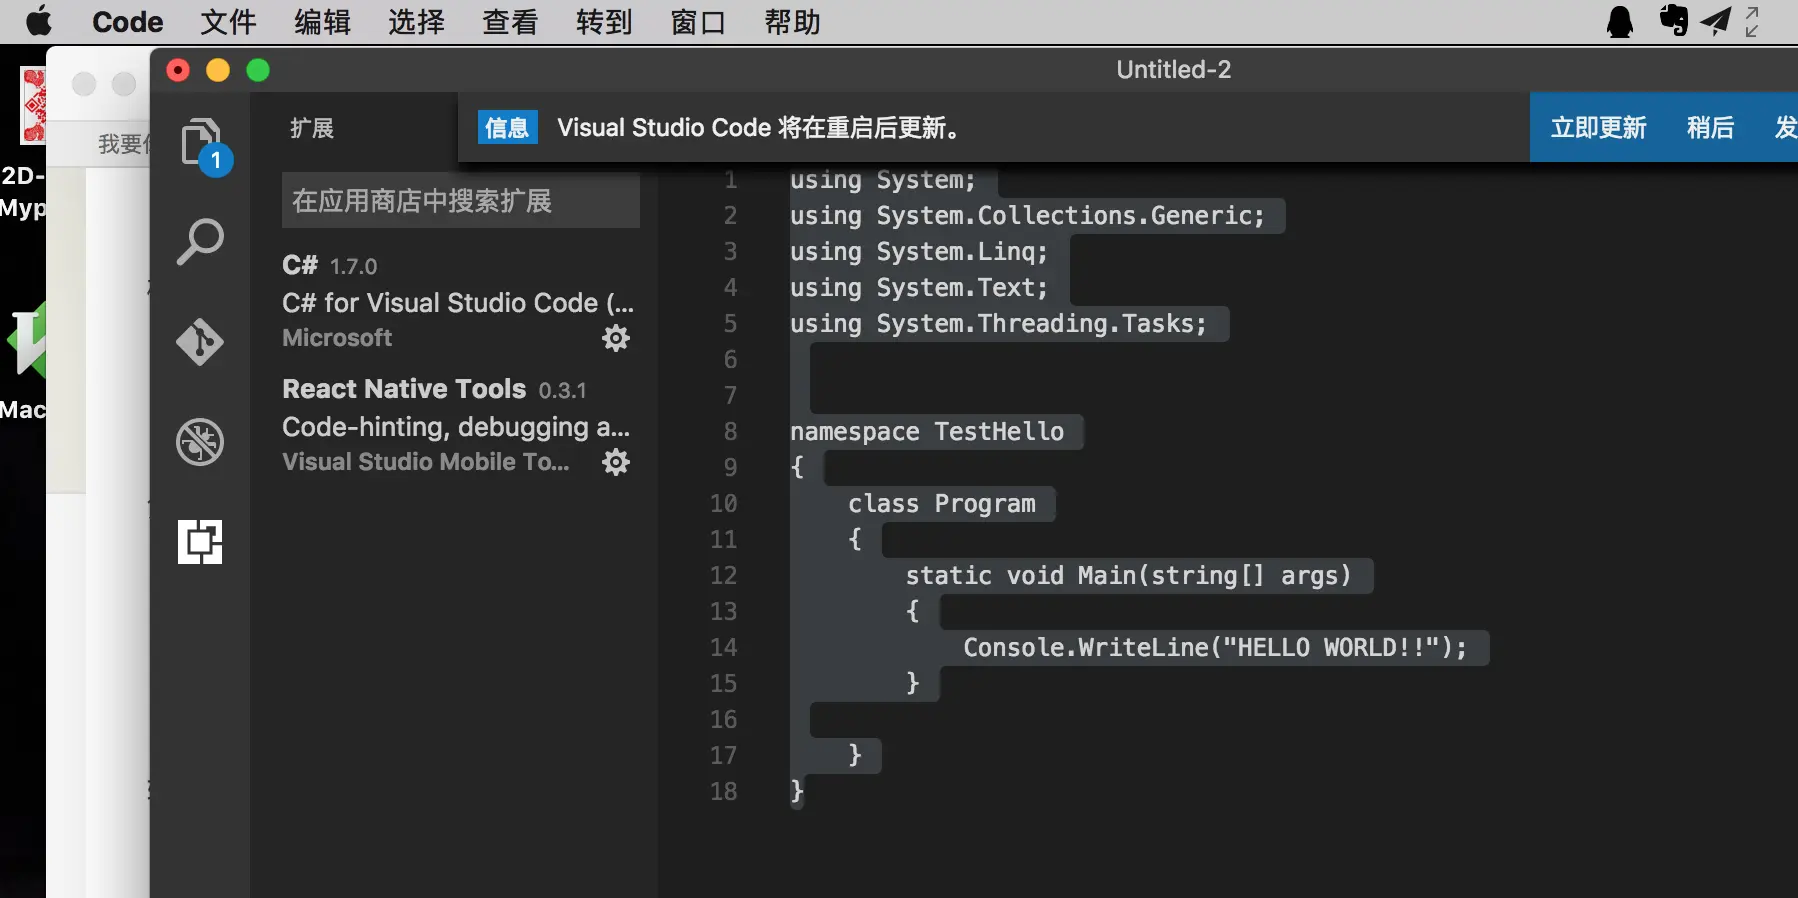Click the extension marketplace search field
Screen dimensions: 1798x898
(x=461, y=201)
